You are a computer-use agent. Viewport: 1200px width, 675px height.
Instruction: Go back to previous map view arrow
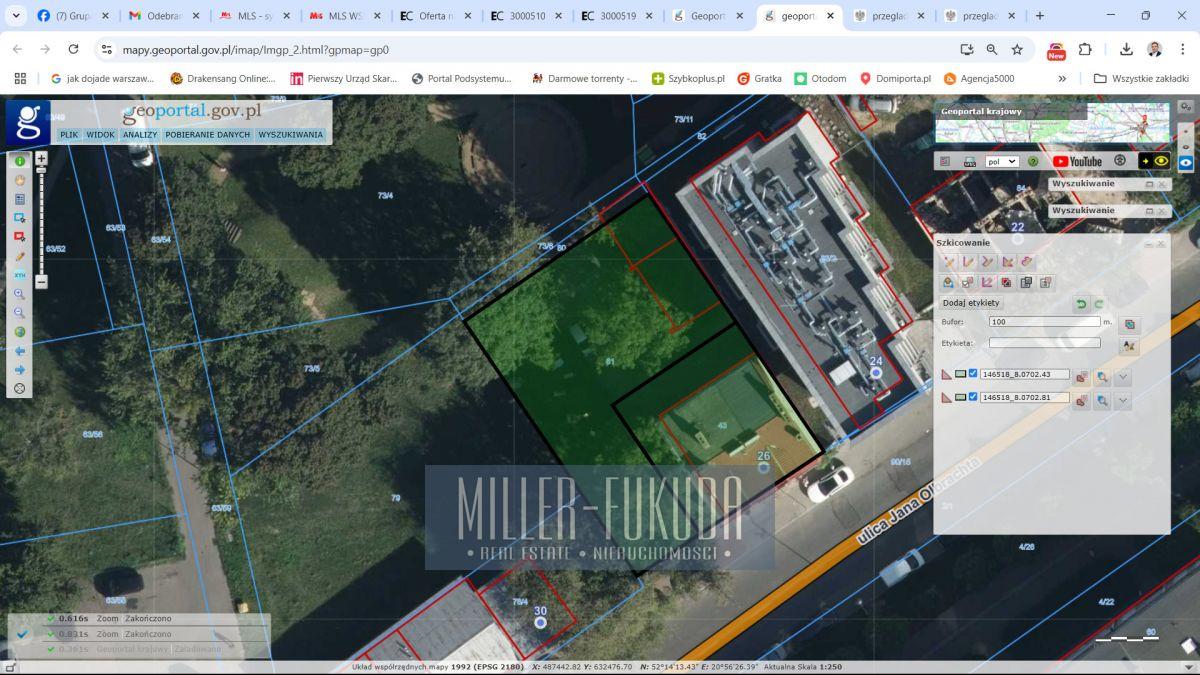click(x=19, y=351)
